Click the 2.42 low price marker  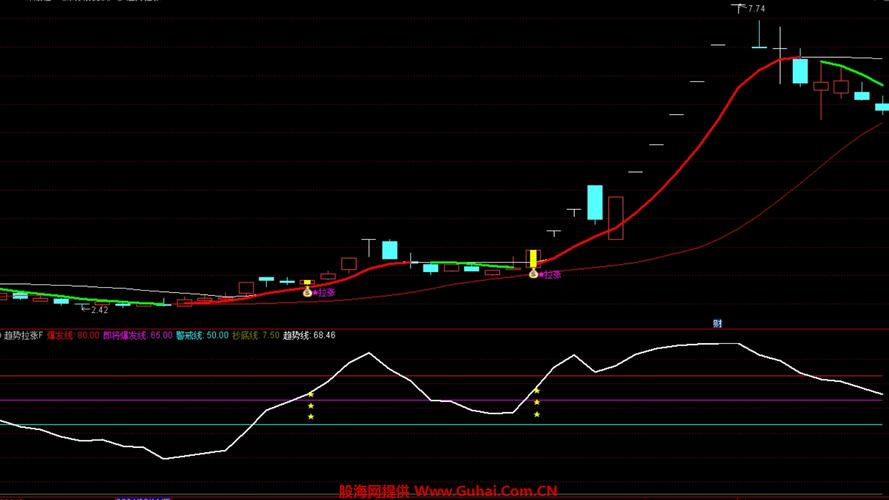pos(98,310)
